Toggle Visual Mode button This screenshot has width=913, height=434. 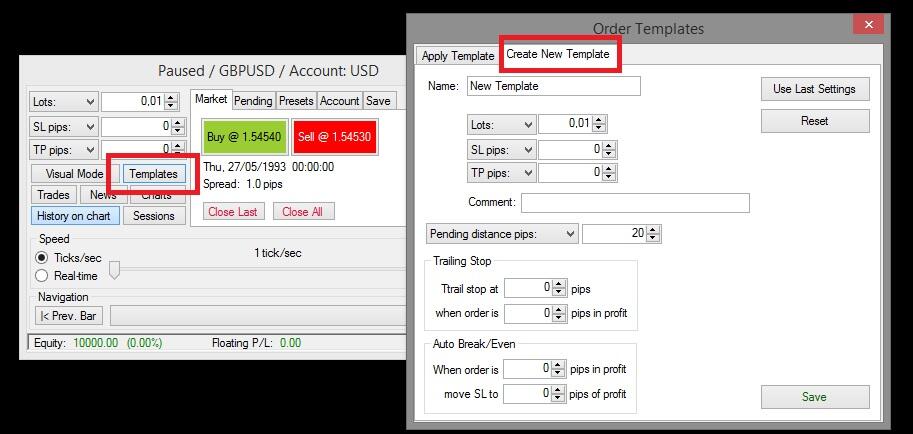(75, 174)
